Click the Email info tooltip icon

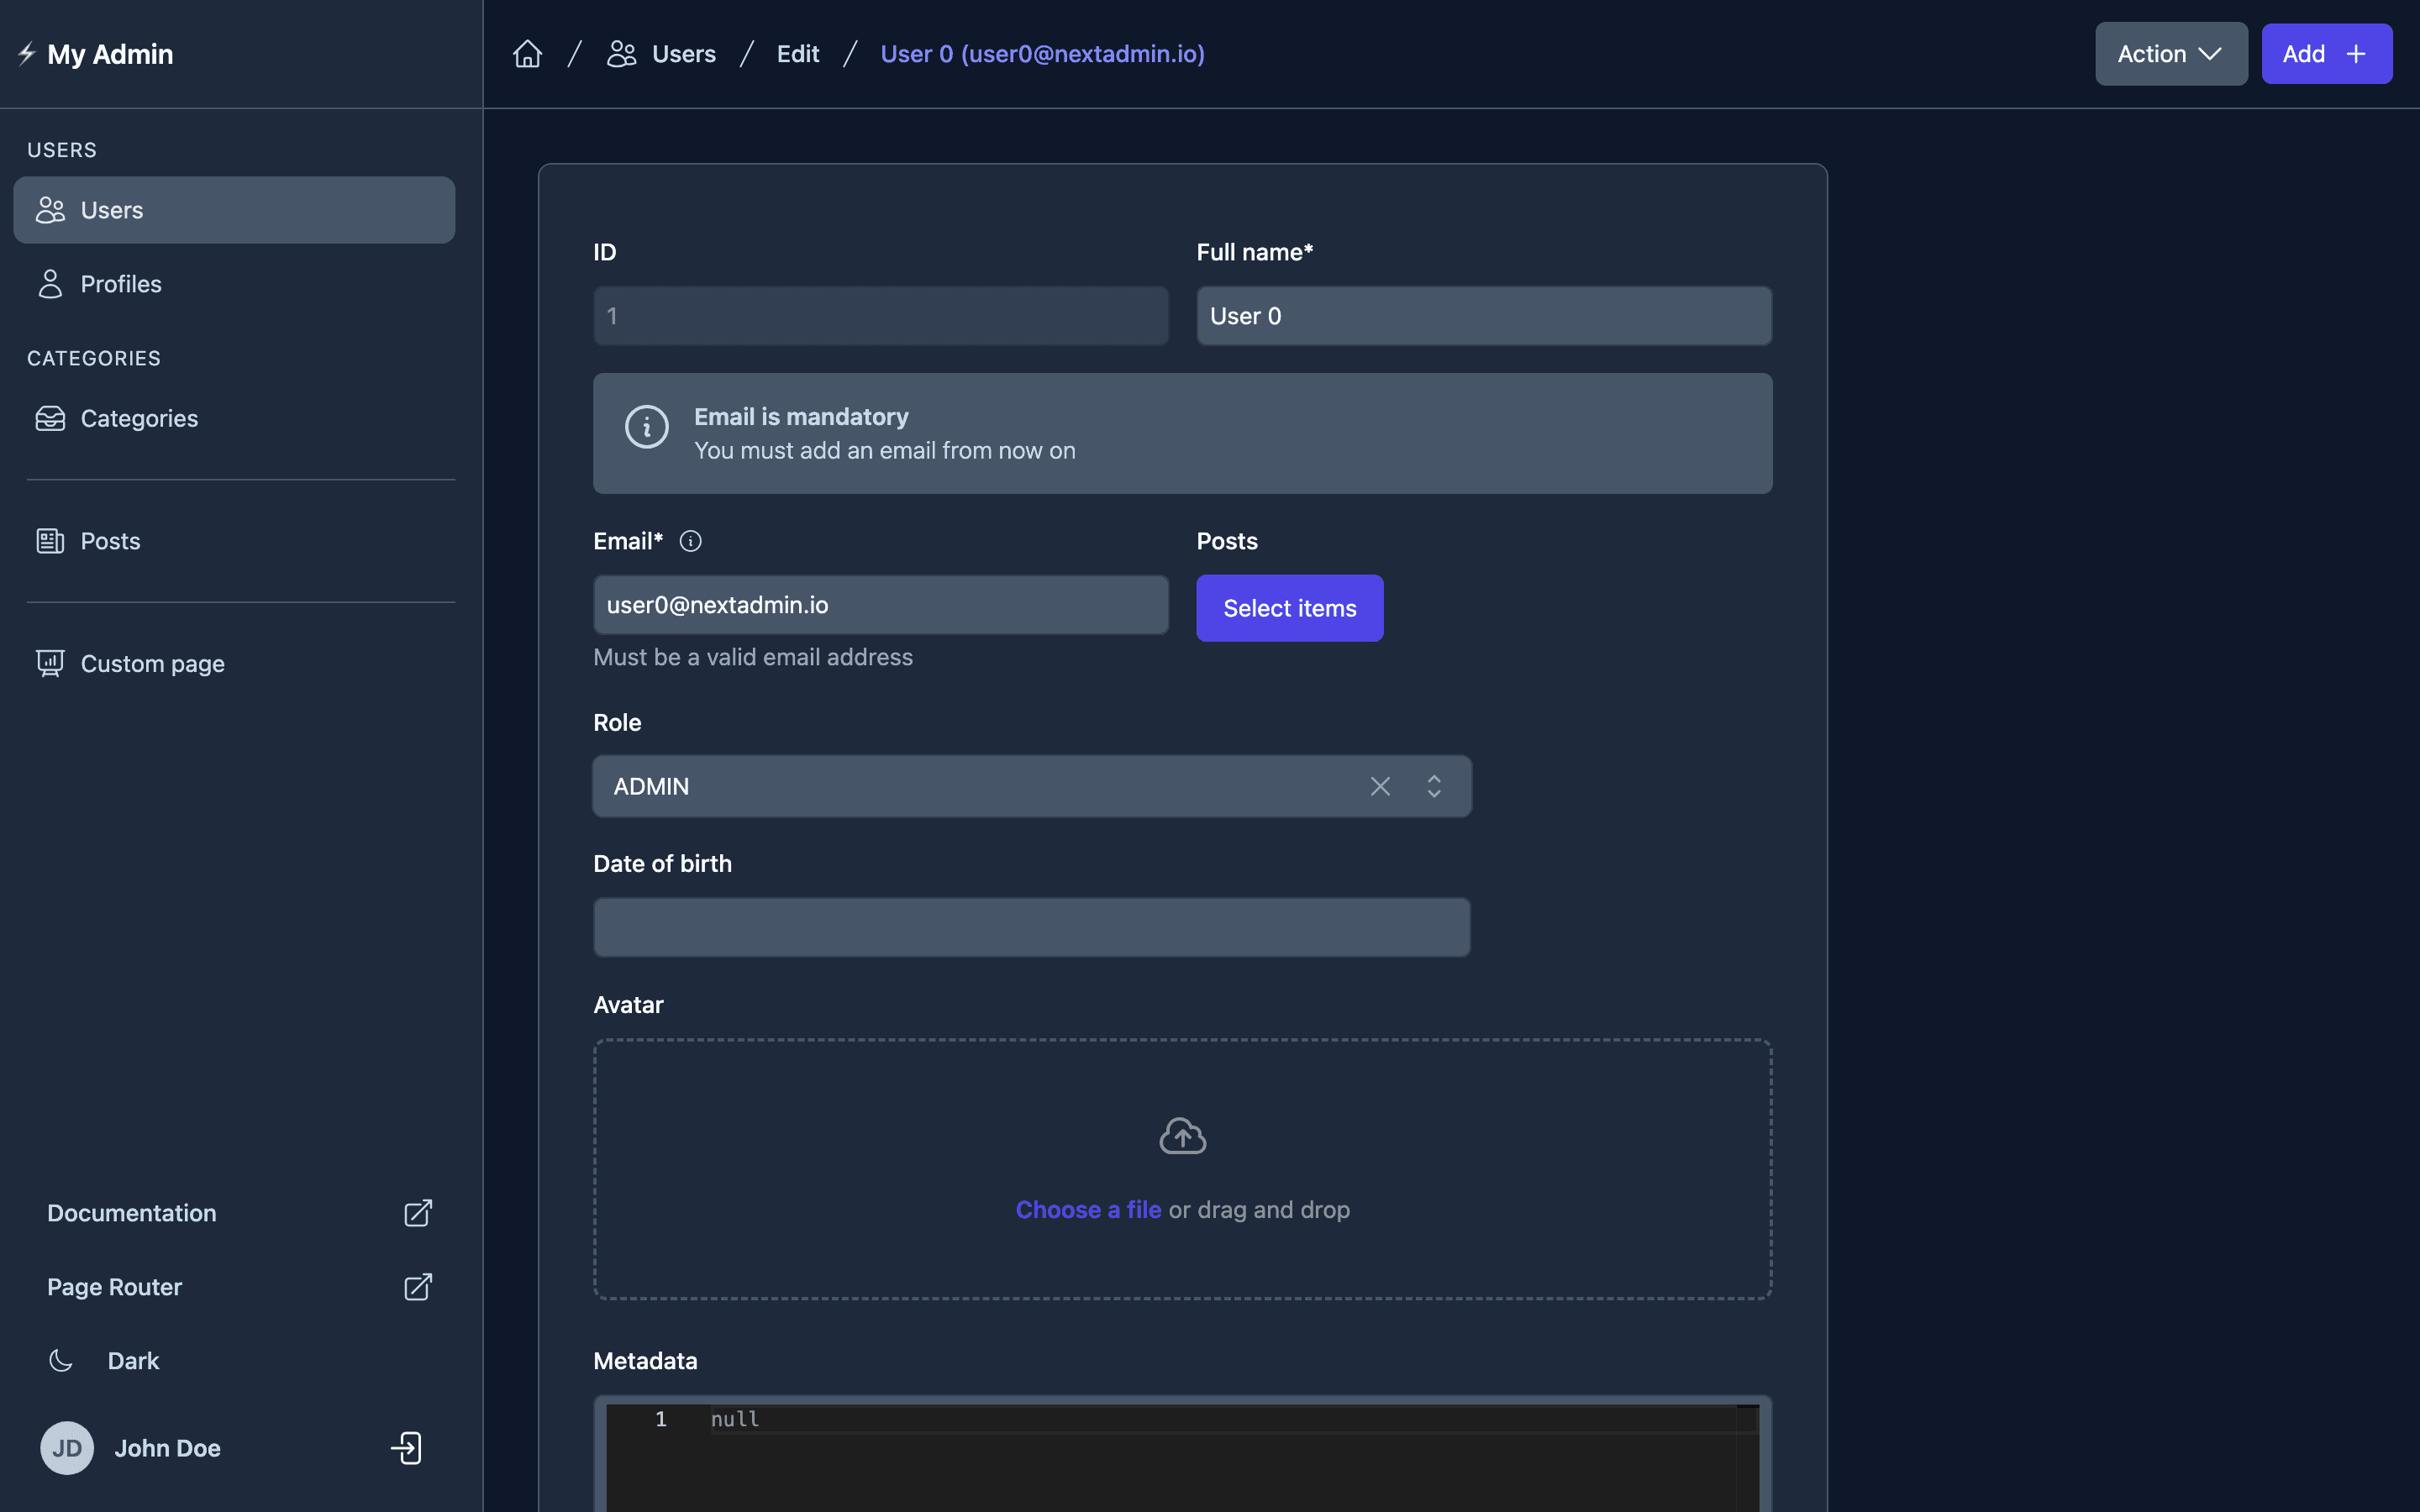(x=690, y=541)
